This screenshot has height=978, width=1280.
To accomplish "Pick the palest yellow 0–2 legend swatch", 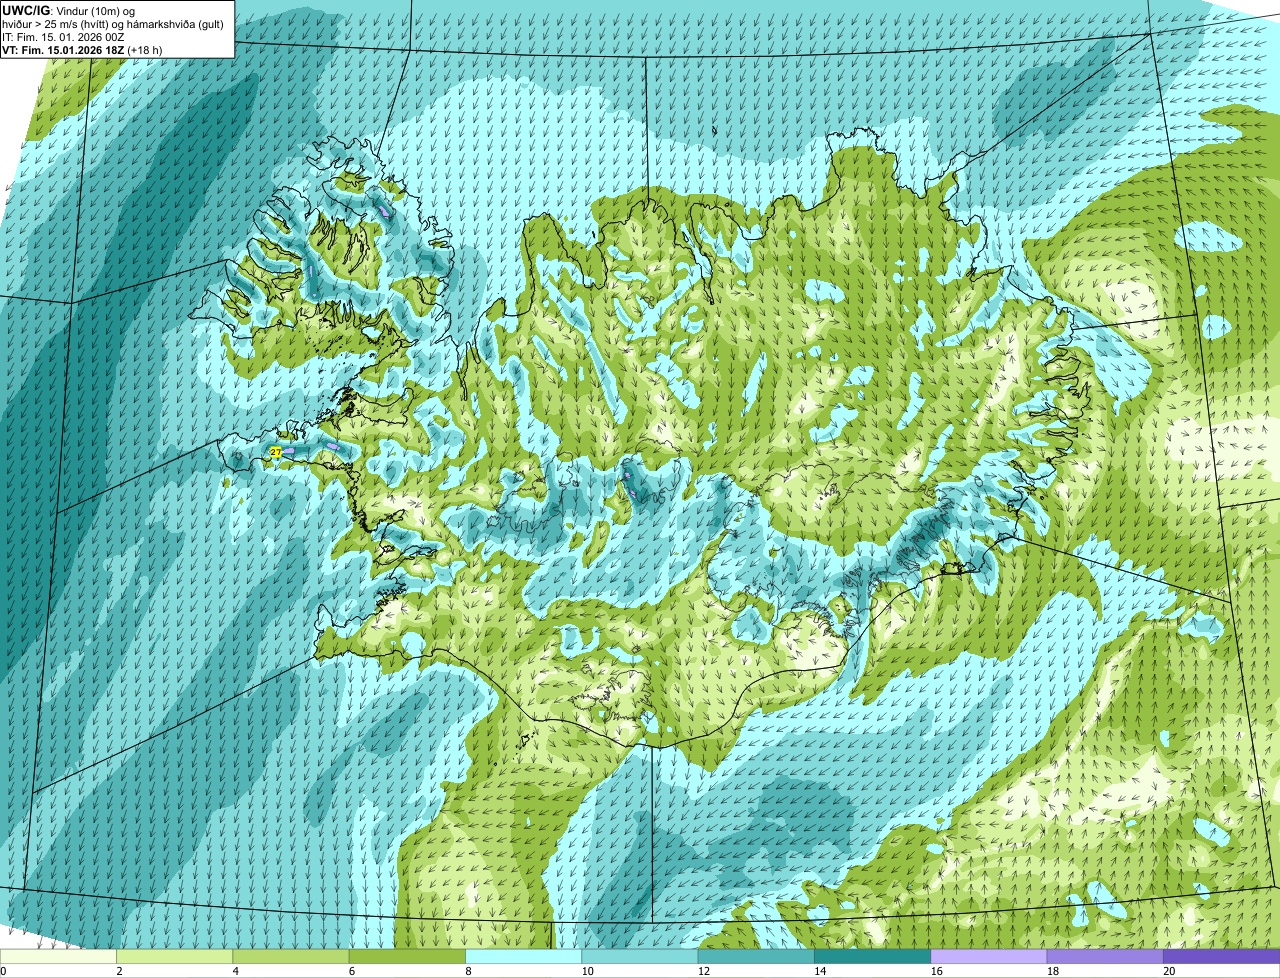I will (58, 956).
